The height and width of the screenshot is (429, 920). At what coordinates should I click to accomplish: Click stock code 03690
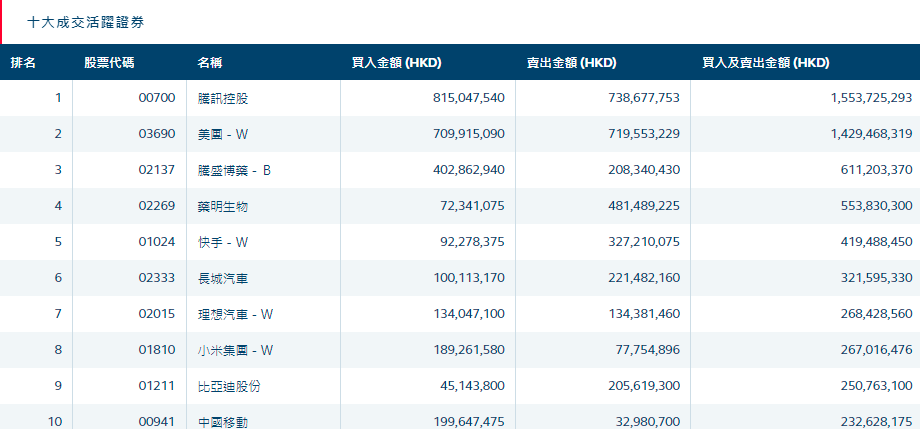click(x=157, y=134)
